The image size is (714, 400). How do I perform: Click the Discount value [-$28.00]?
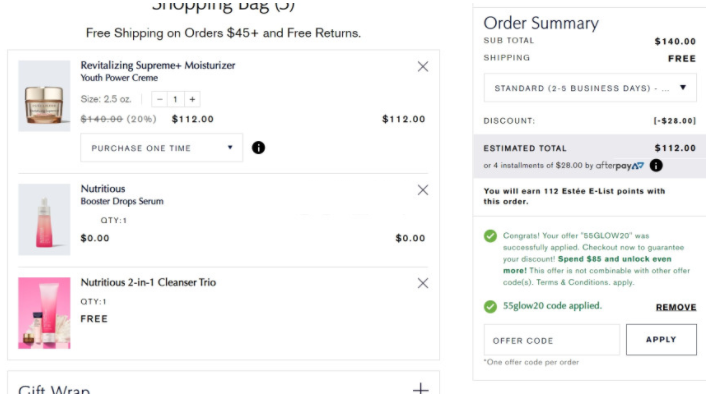[674, 121]
